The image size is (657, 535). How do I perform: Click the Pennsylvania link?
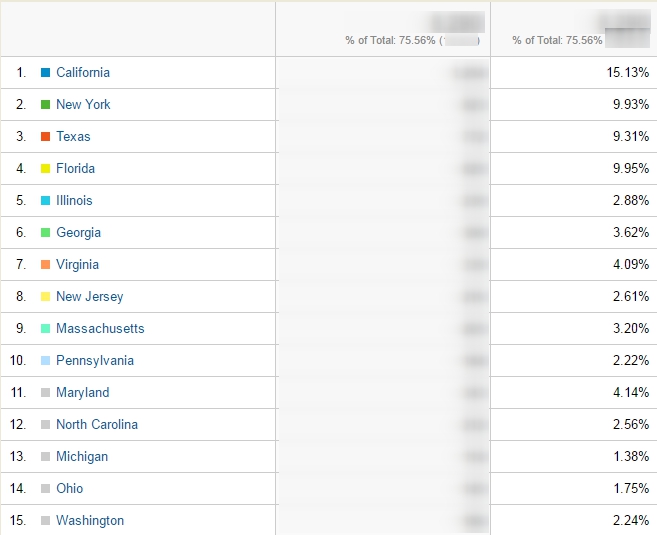[x=95, y=361]
